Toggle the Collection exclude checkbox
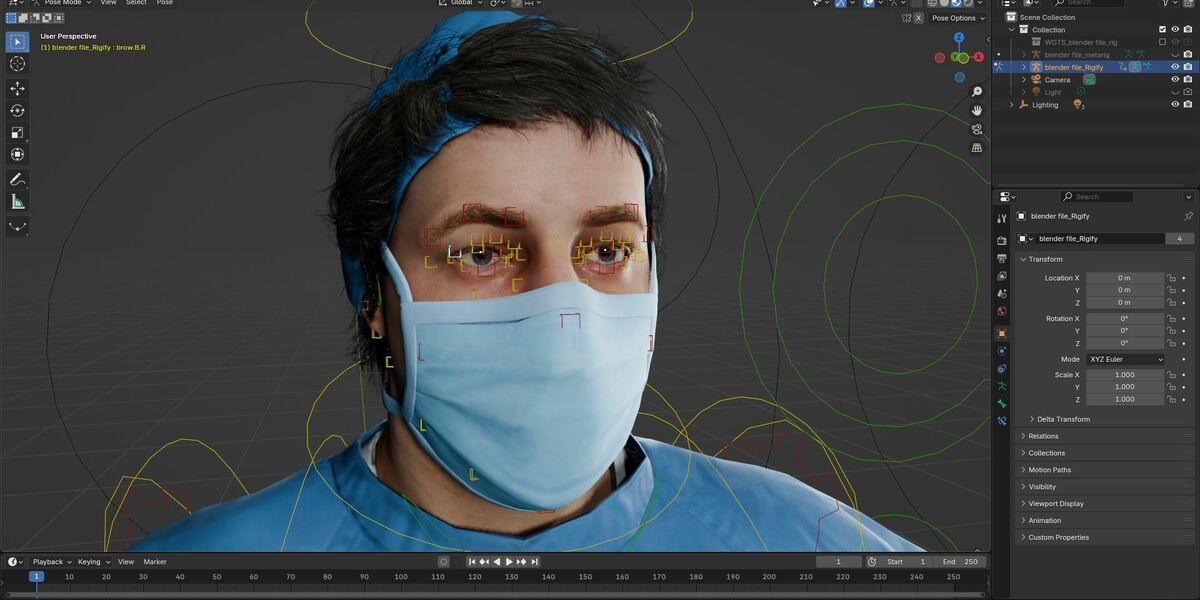This screenshot has width=1200, height=600. pos(1162,30)
